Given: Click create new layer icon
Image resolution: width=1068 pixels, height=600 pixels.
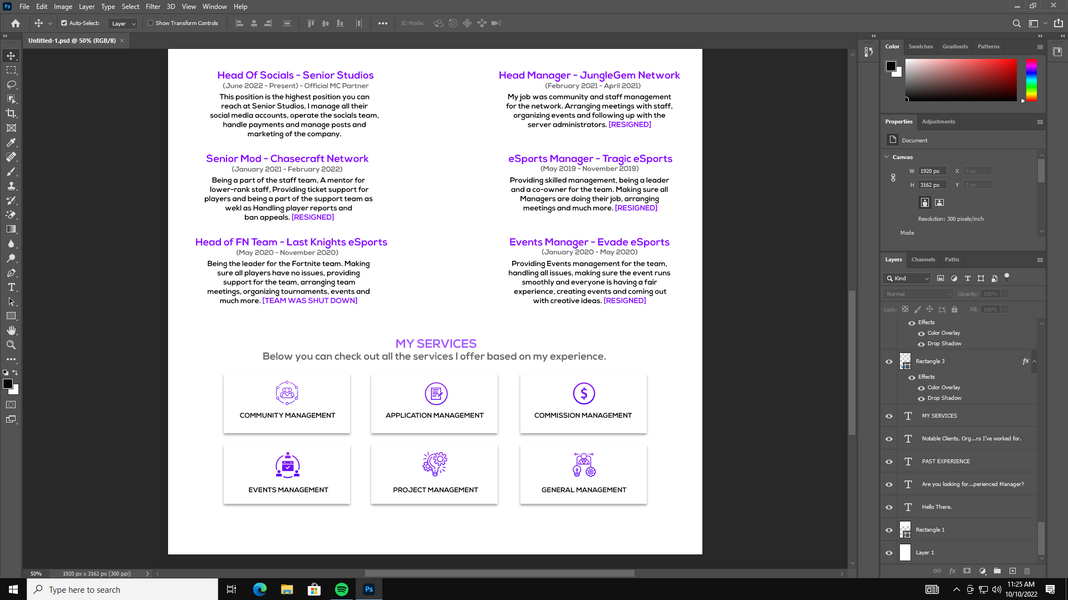Looking at the screenshot, I should 1012,571.
